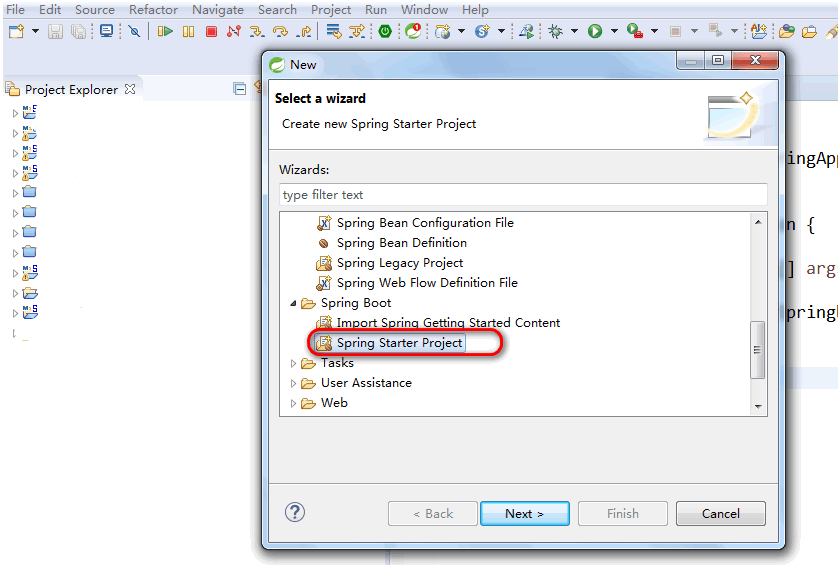This screenshot has height=565, width=838.
Task: Open the green Boot Dashboard power icon
Action: click(385, 32)
